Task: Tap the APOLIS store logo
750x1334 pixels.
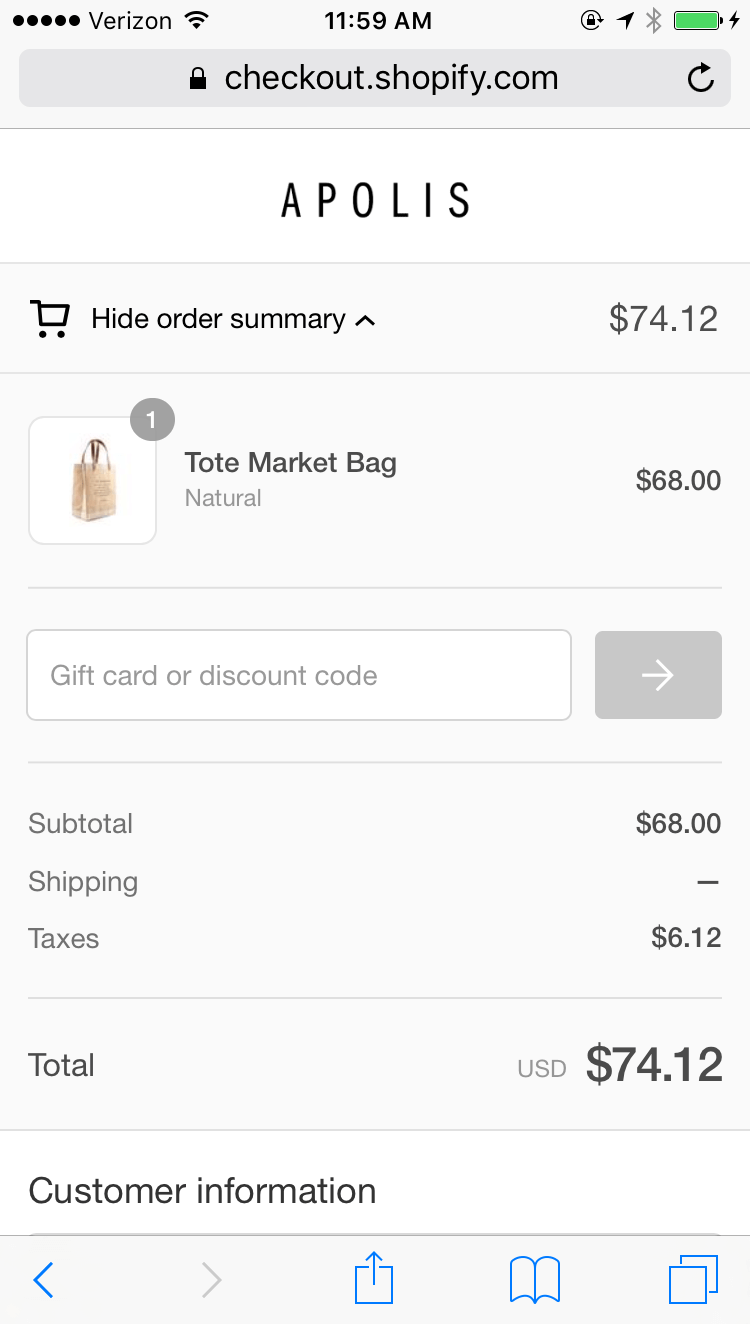Action: click(x=375, y=200)
